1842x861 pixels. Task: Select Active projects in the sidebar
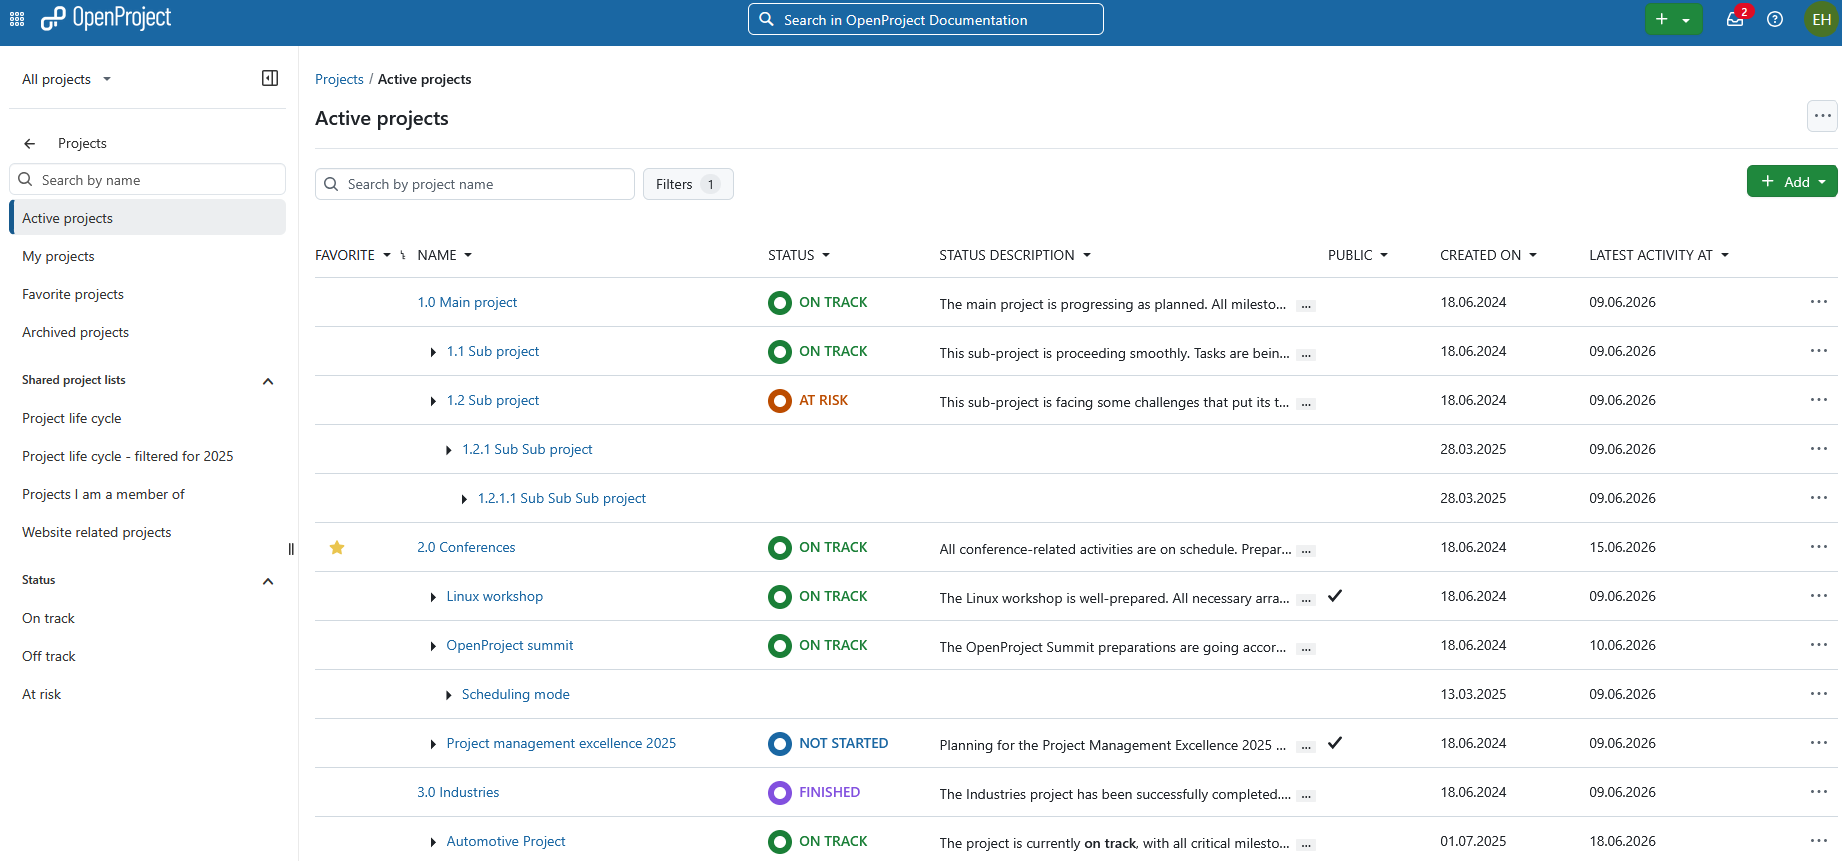tap(147, 218)
